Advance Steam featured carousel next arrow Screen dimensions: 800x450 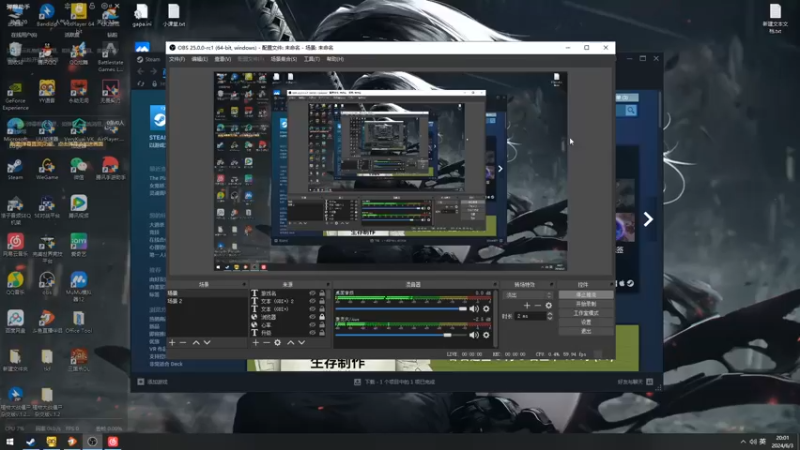(x=648, y=219)
